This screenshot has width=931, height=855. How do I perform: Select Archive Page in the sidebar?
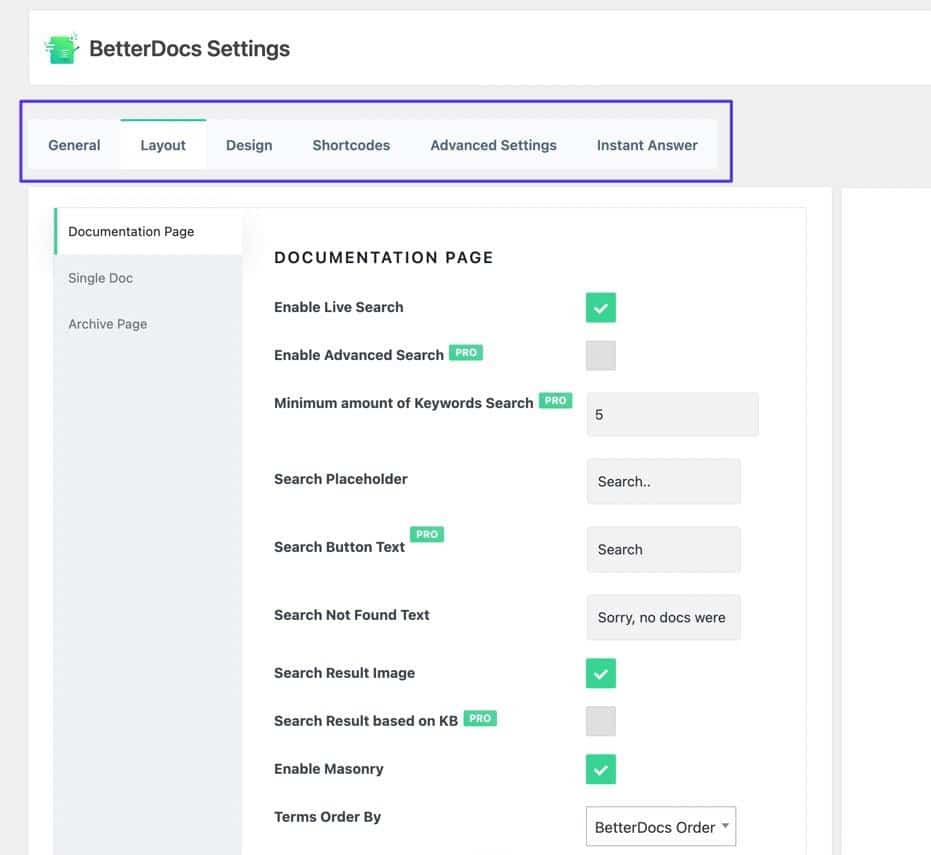click(x=107, y=324)
